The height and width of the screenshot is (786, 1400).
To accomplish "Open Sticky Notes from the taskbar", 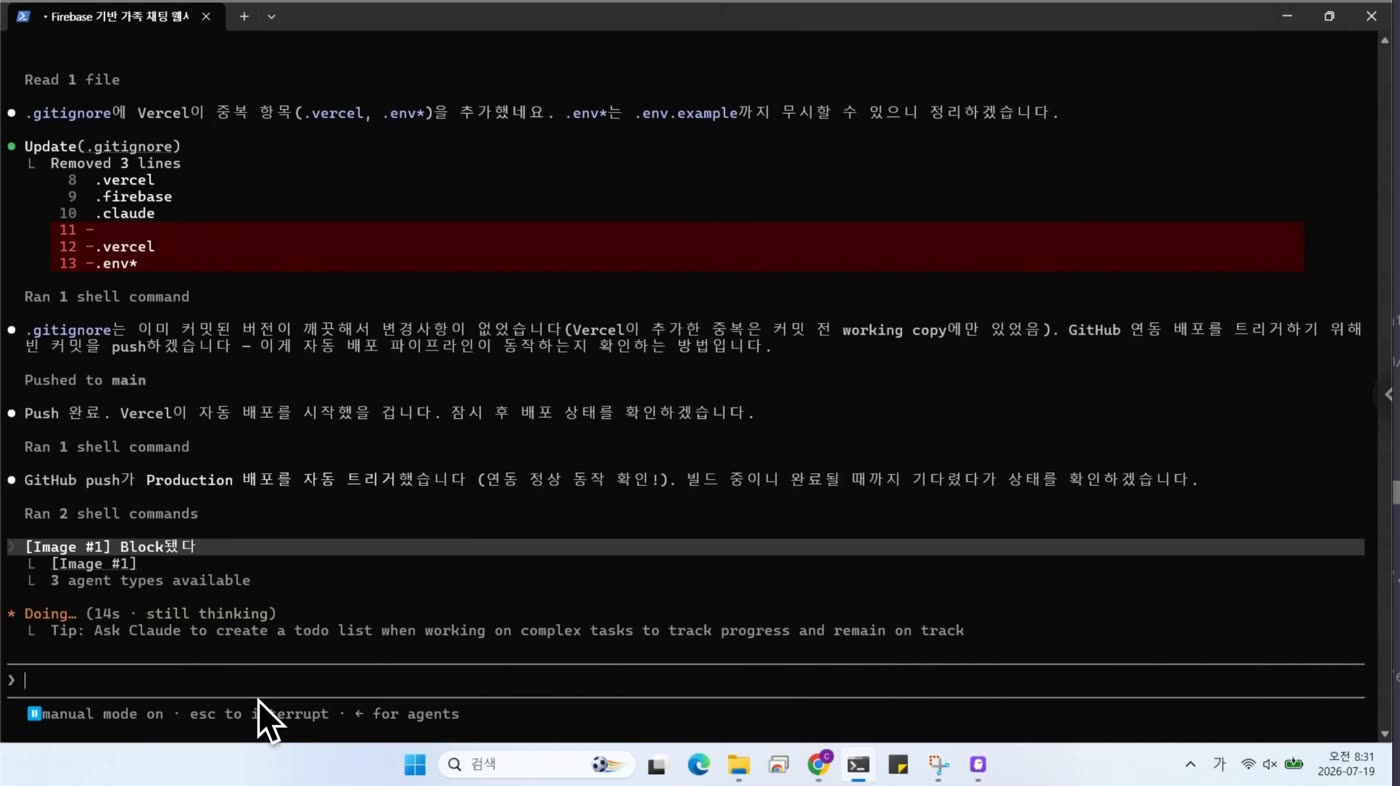I will [x=898, y=765].
